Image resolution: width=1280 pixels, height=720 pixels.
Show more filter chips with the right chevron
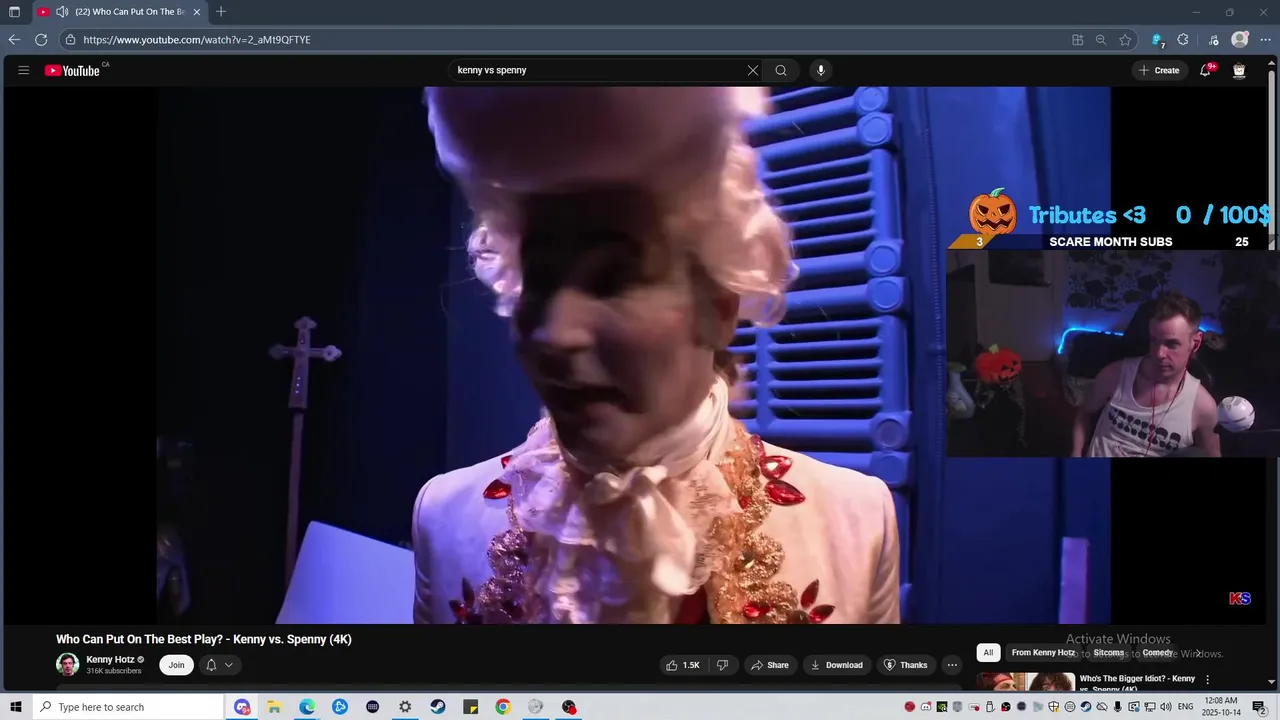click(1199, 653)
